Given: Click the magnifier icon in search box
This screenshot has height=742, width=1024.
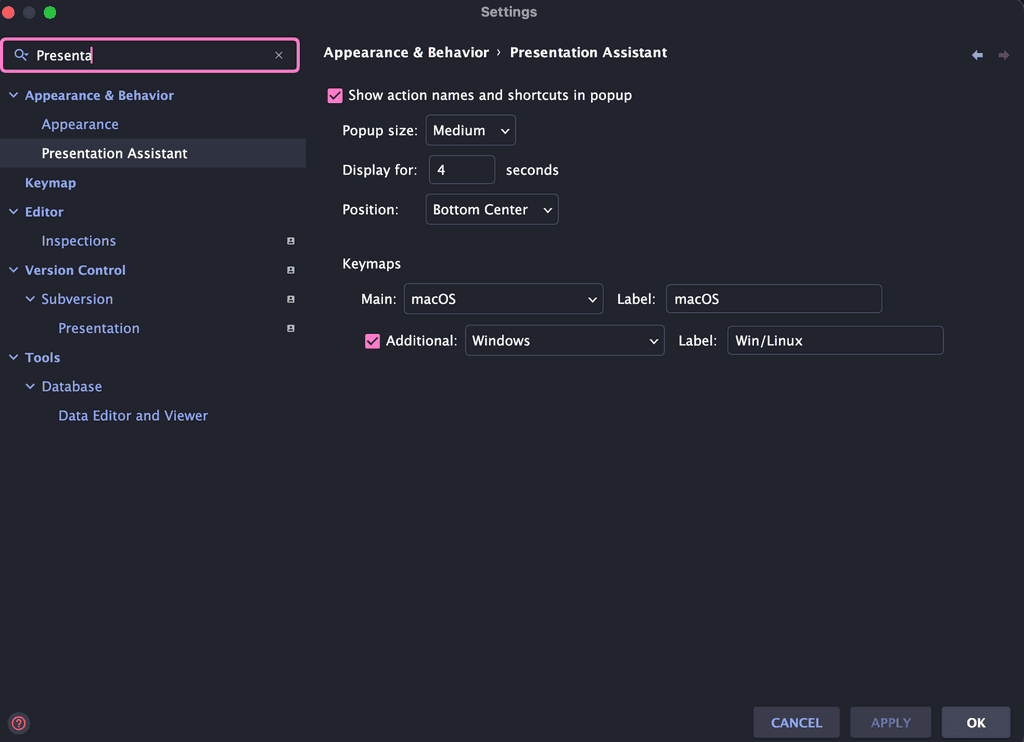Looking at the screenshot, I should click(x=21, y=56).
